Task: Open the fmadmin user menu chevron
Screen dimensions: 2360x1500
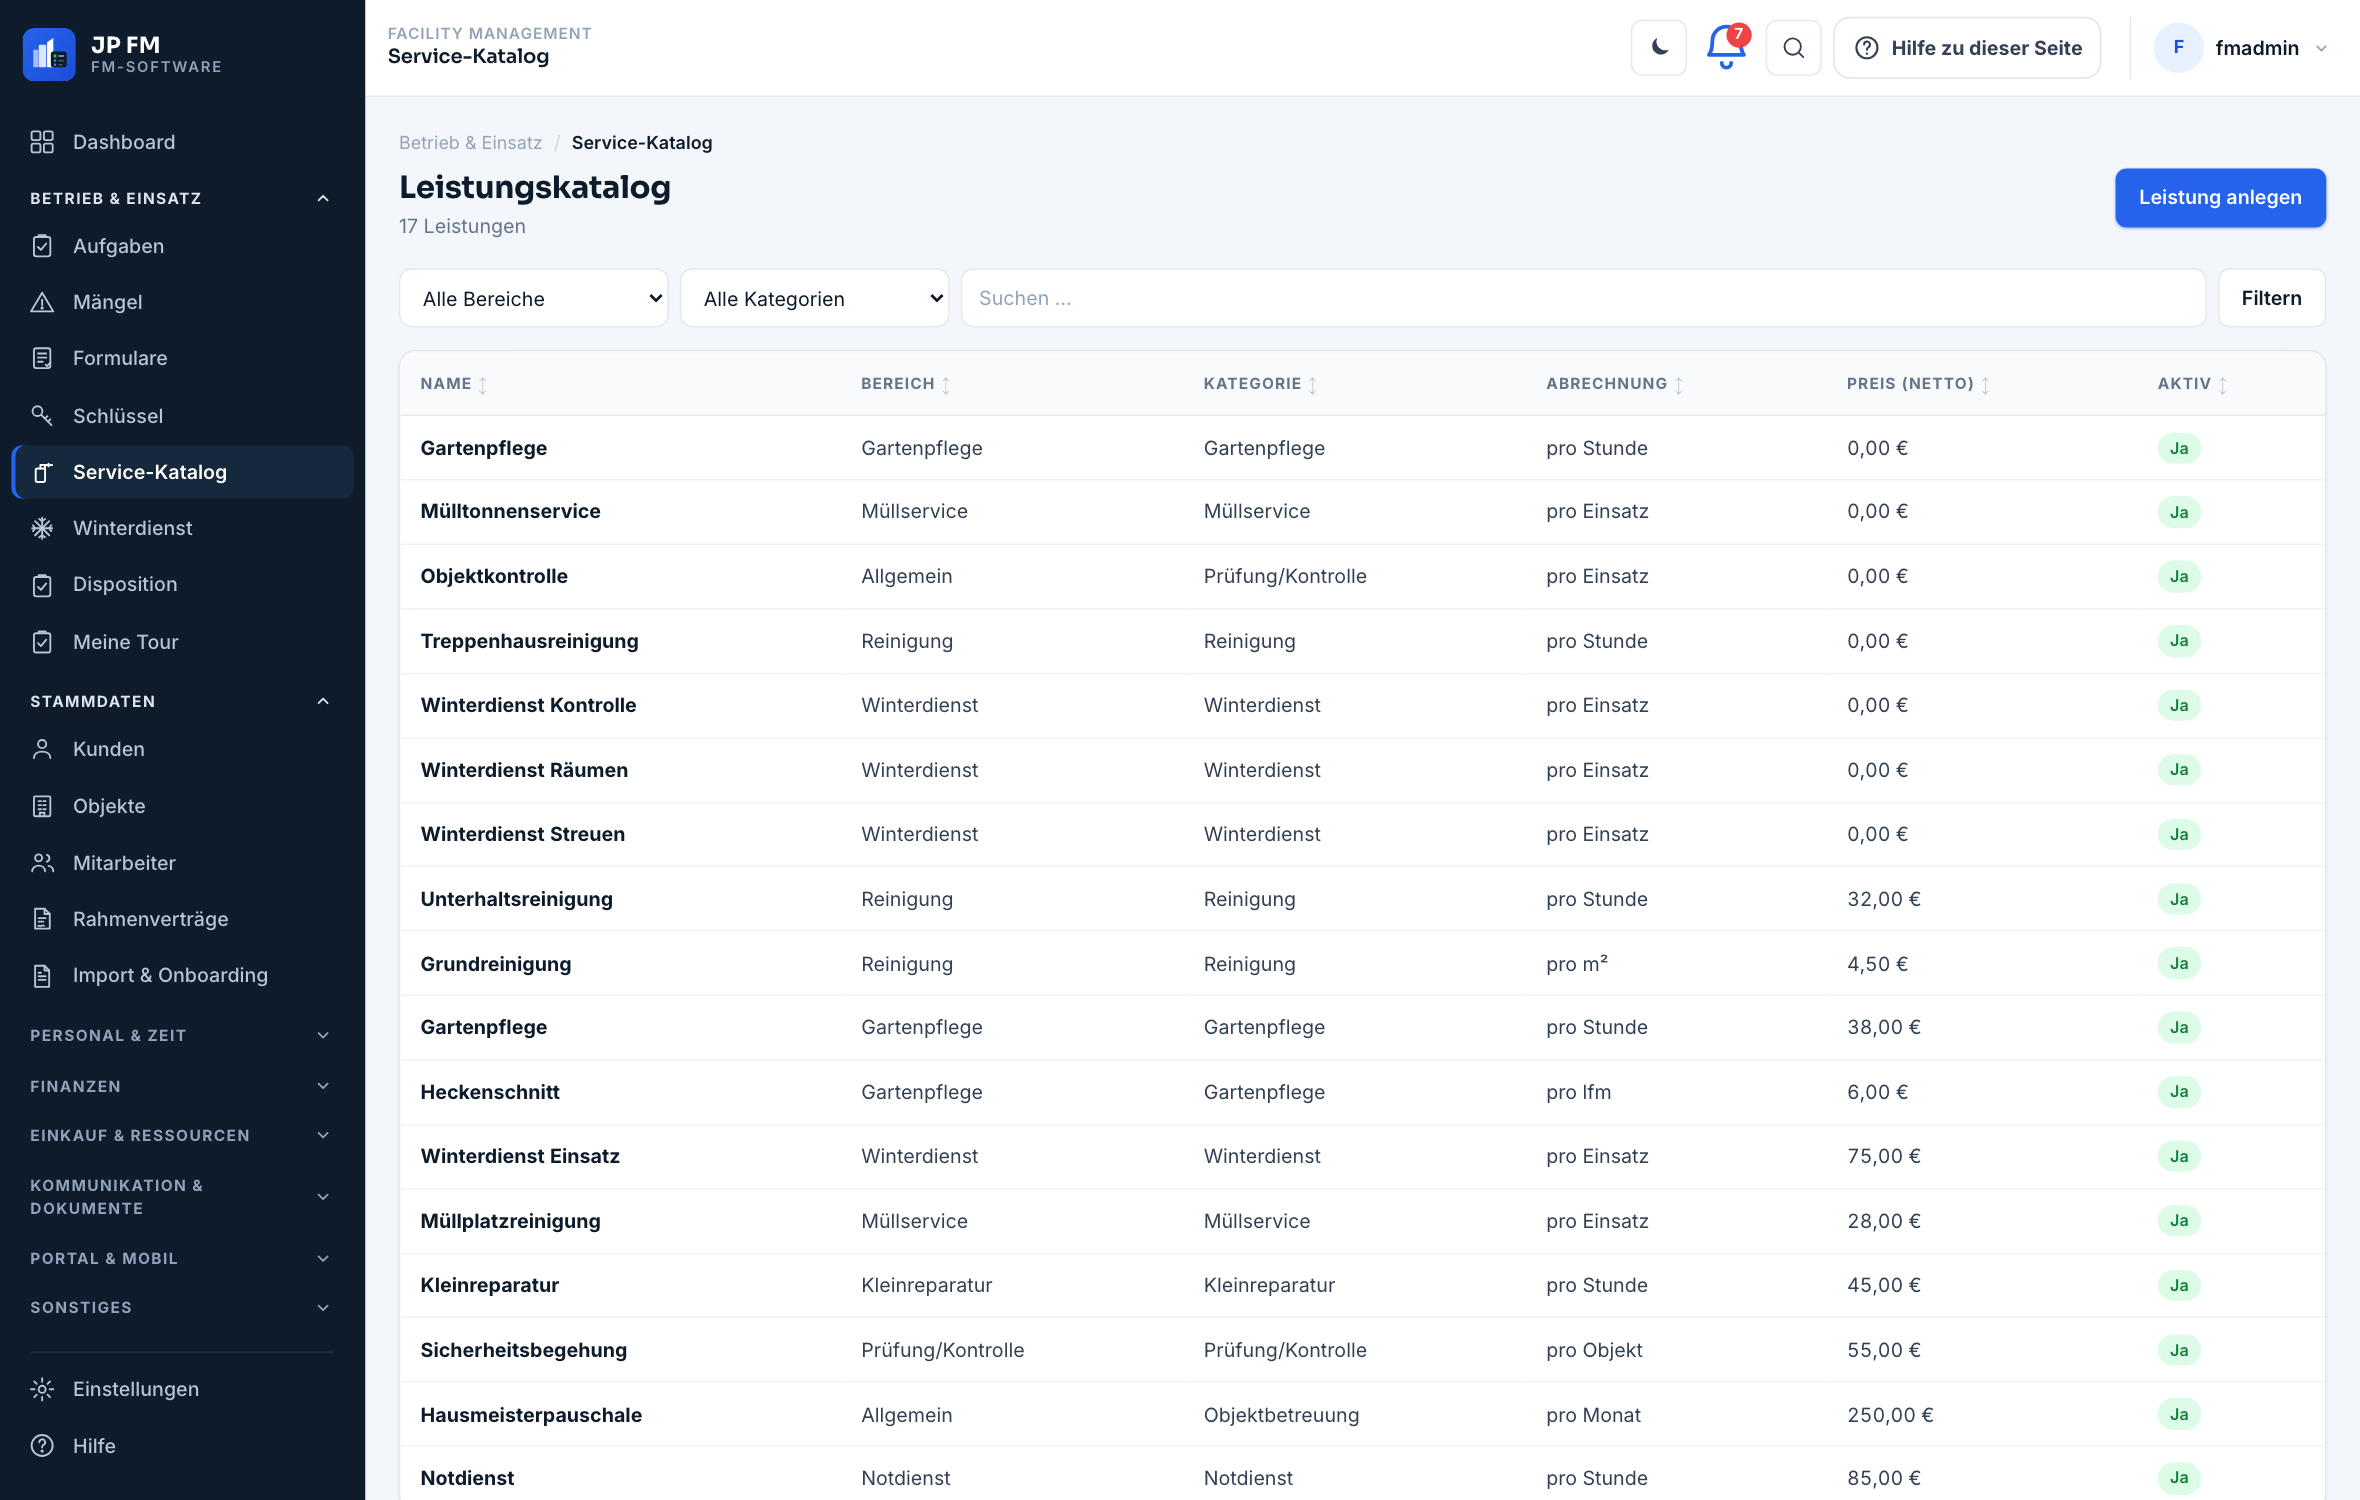Action: 2321,48
